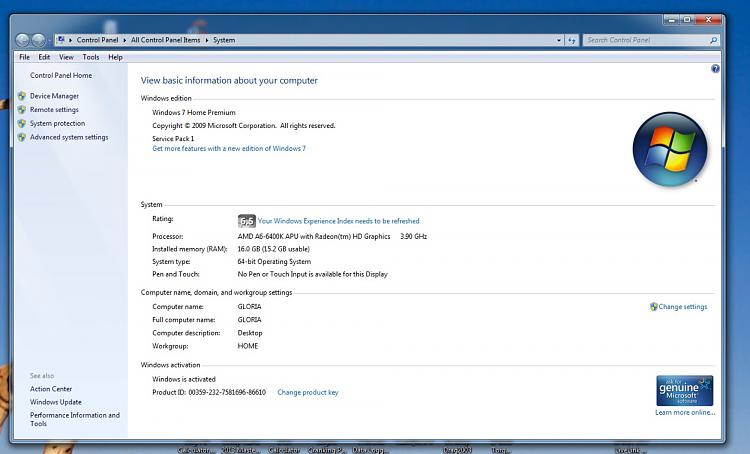The height and width of the screenshot is (454, 750).
Task: Click the genuine Microsoft software badge
Action: click(684, 390)
